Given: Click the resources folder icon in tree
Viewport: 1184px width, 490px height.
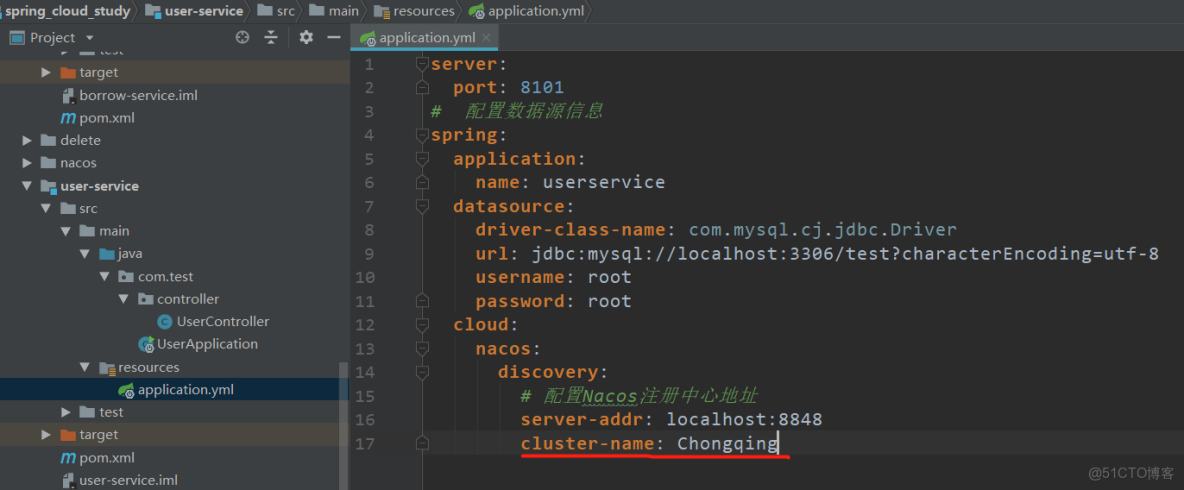Looking at the screenshot, I should coord(107,368).
